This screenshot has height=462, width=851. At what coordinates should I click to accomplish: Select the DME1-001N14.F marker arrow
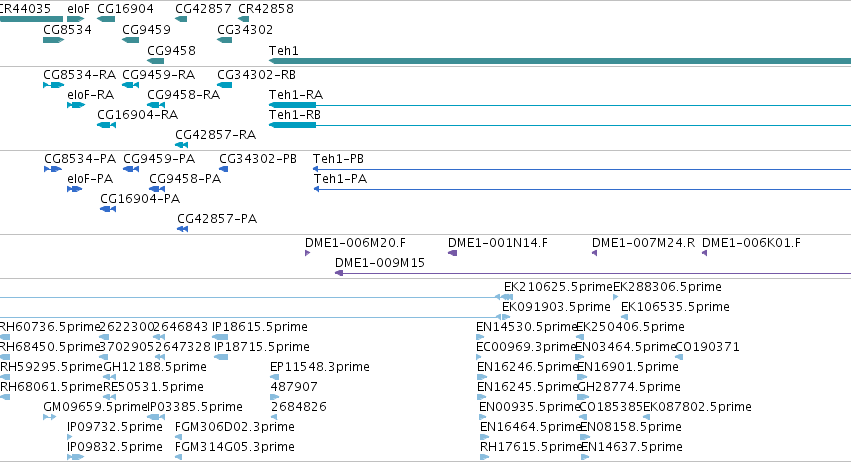pos(453,253)
